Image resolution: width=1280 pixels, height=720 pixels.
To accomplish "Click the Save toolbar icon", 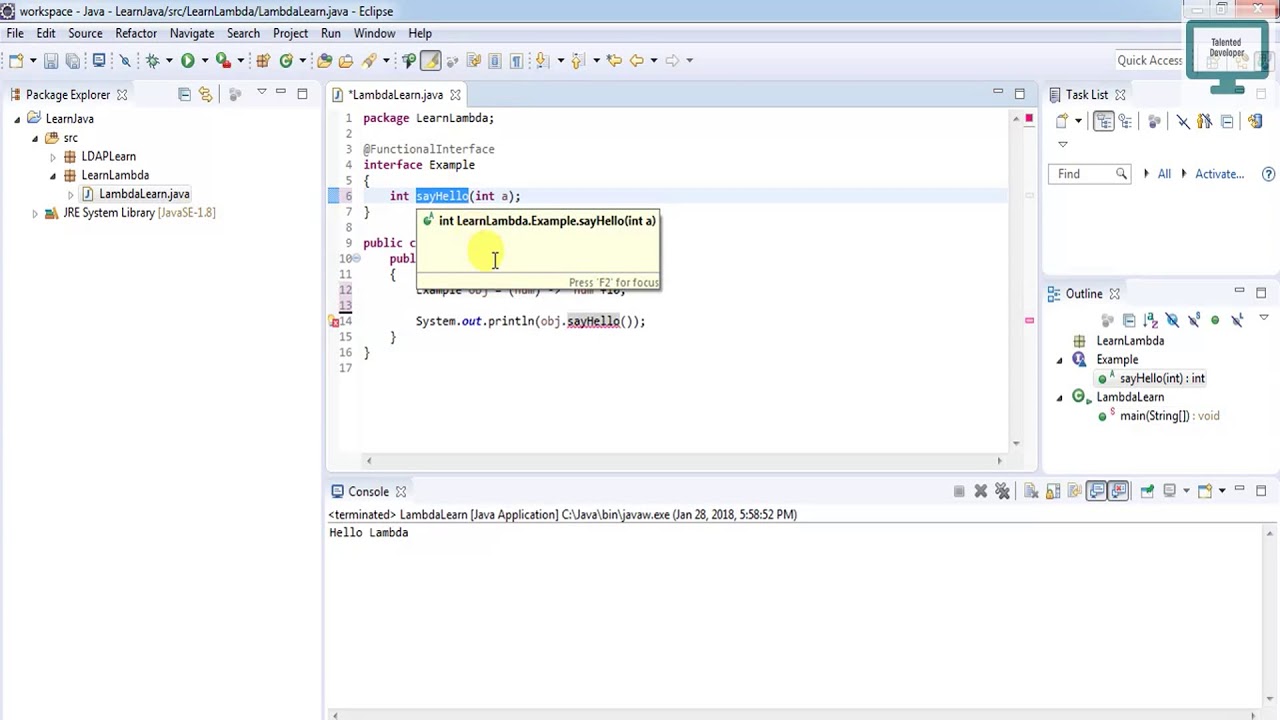I will [51, 60].
